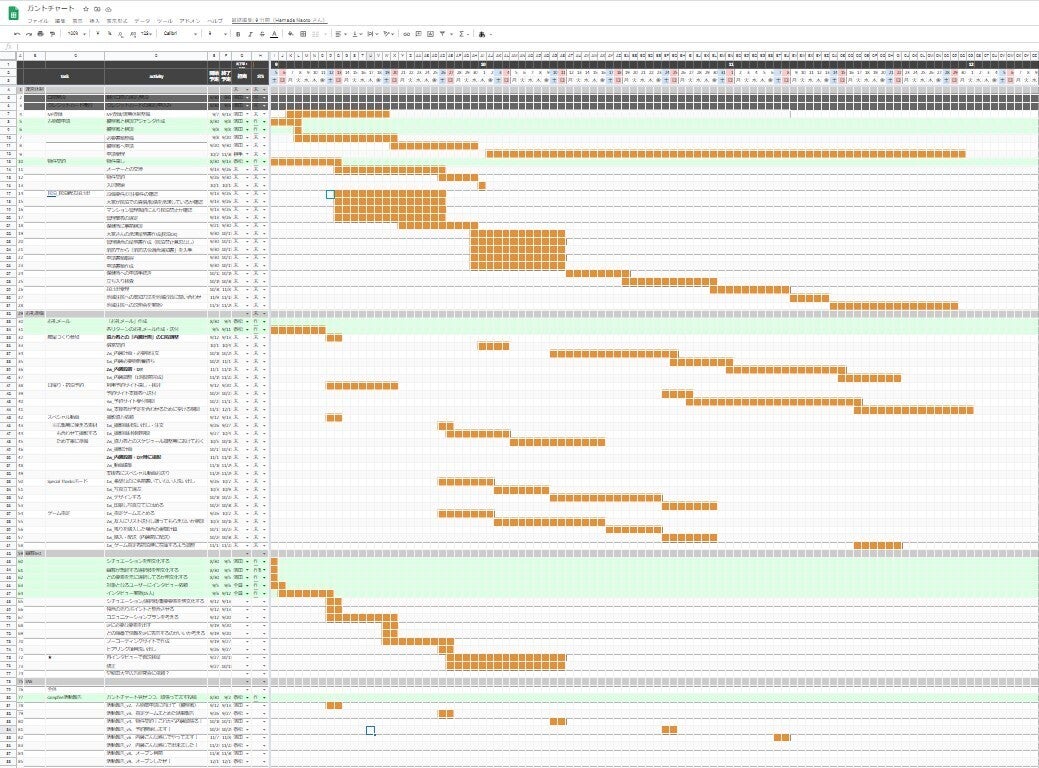Click the Create filter icon
This screenshot has width=1039, height=768.
tap(444, 33)
